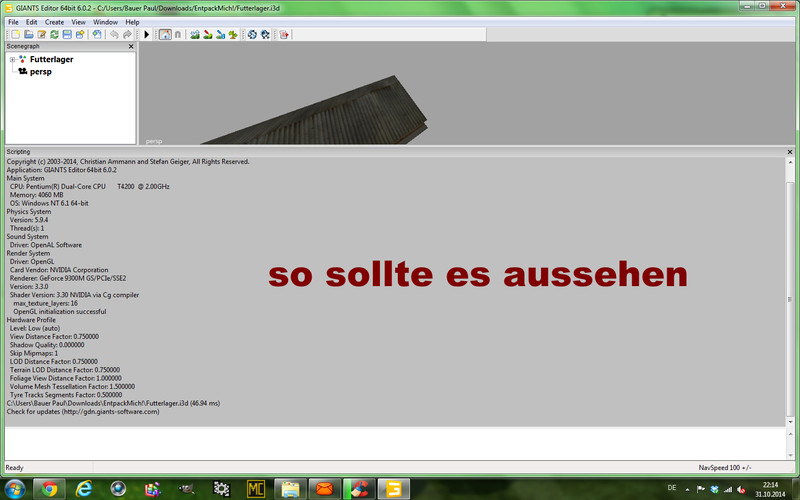Screen dimensions: 800x500
Task: Close the Scenegraph panel
Action: (131, 46)
